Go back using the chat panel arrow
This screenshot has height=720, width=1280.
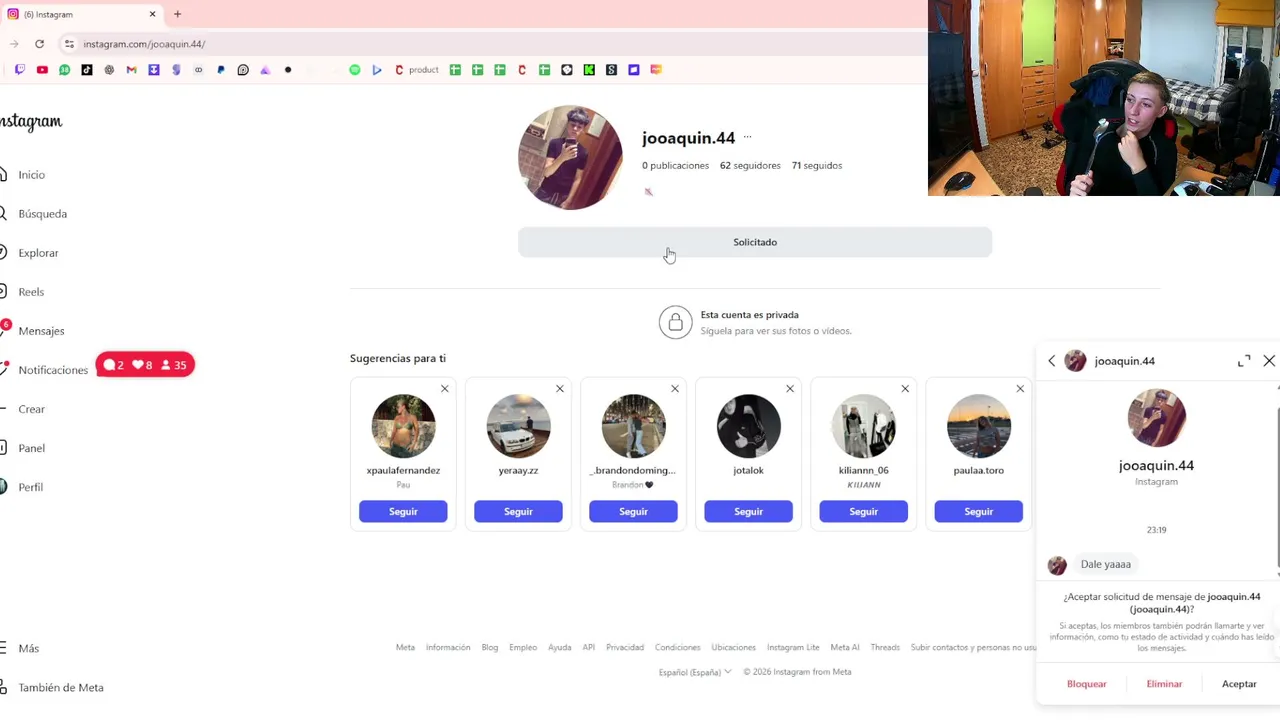pos(1051,361)
